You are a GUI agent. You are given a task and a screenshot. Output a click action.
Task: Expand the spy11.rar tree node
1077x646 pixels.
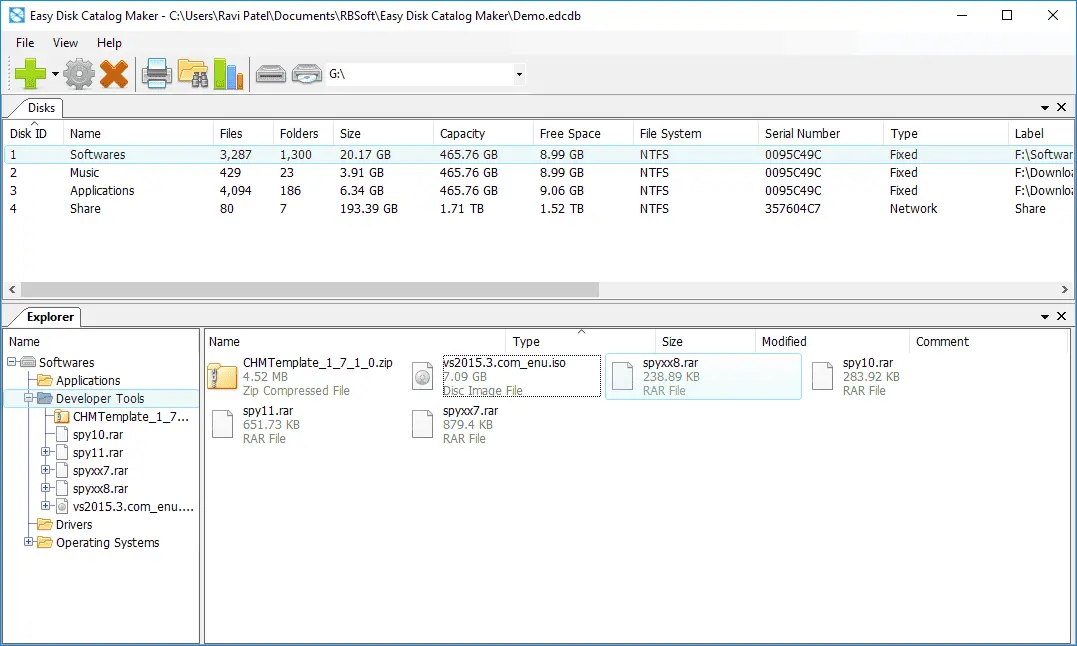click(x=45, y=452)
